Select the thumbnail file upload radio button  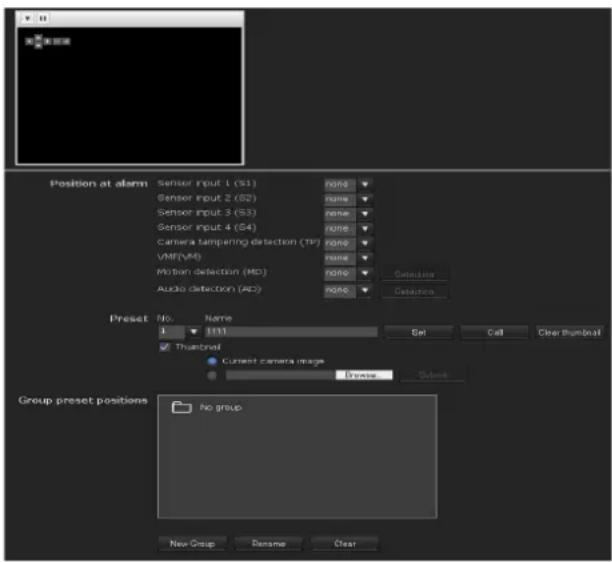(x=212, y=375)
